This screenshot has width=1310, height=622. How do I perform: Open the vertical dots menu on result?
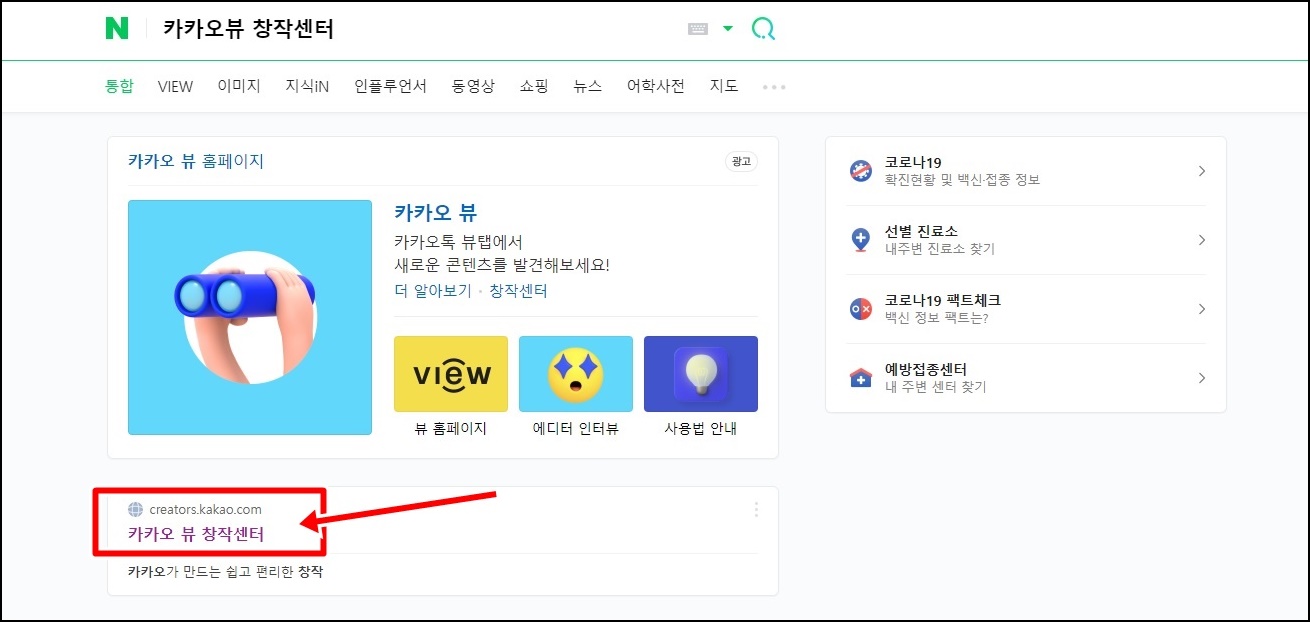click(x=756, y=510)
